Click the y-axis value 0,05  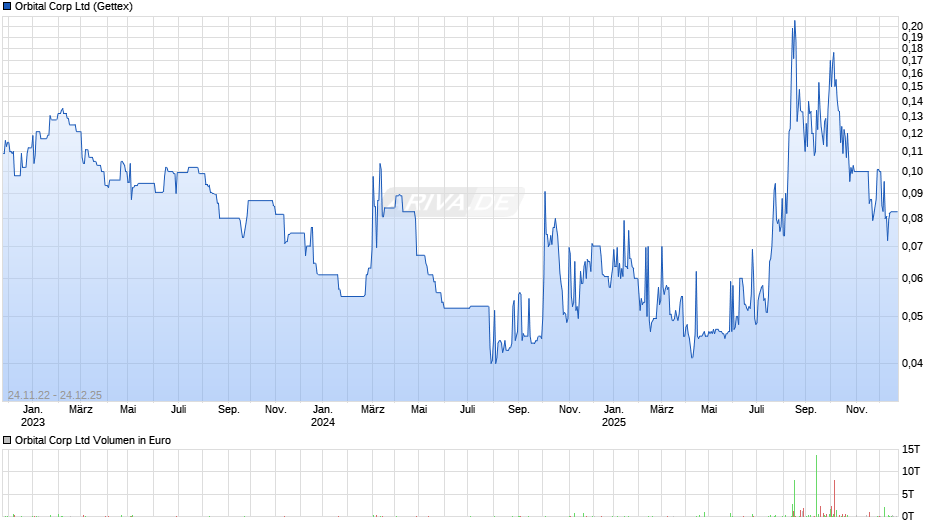[x=912, y=316]
